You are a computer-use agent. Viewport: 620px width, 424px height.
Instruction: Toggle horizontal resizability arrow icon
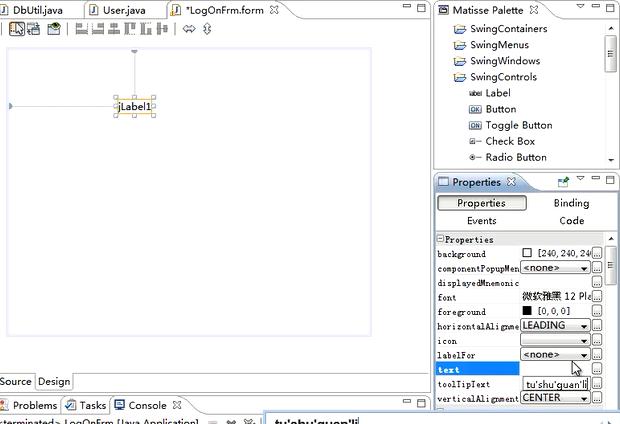[189, 29]
